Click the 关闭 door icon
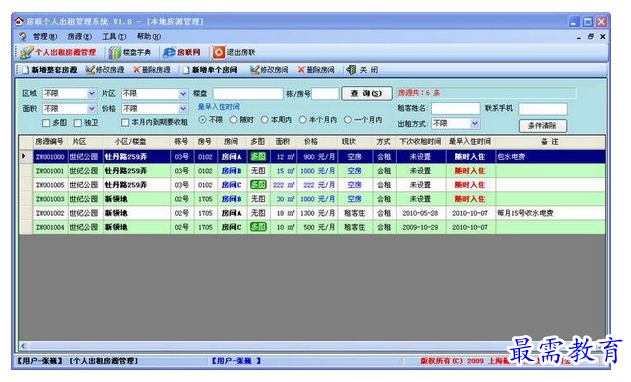 point(351,70)
